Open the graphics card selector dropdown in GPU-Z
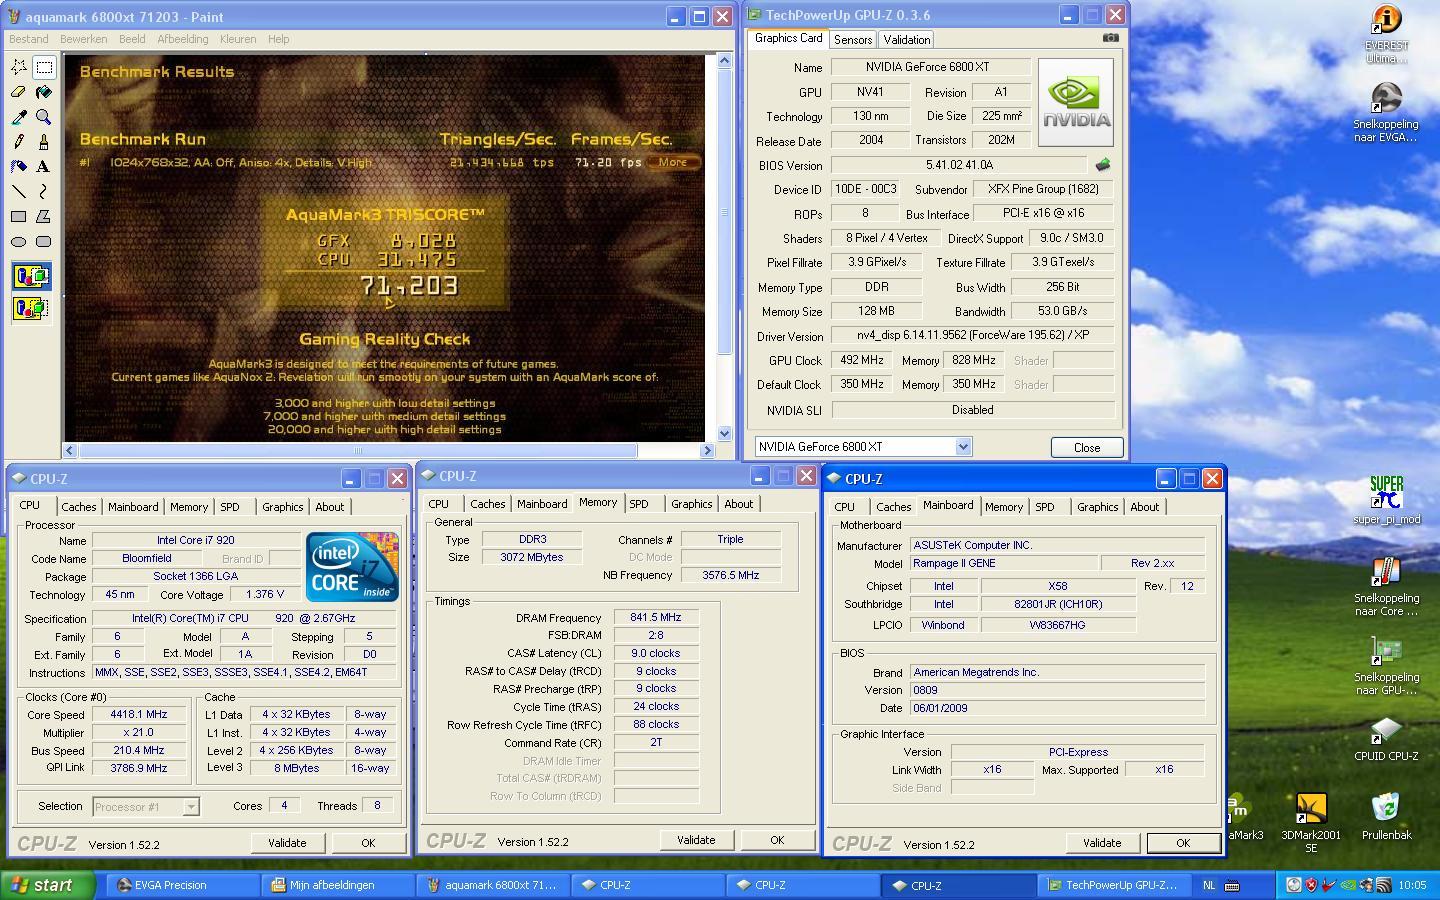The width and height of the screenshot is (1440, 900). tap(963, 447)
